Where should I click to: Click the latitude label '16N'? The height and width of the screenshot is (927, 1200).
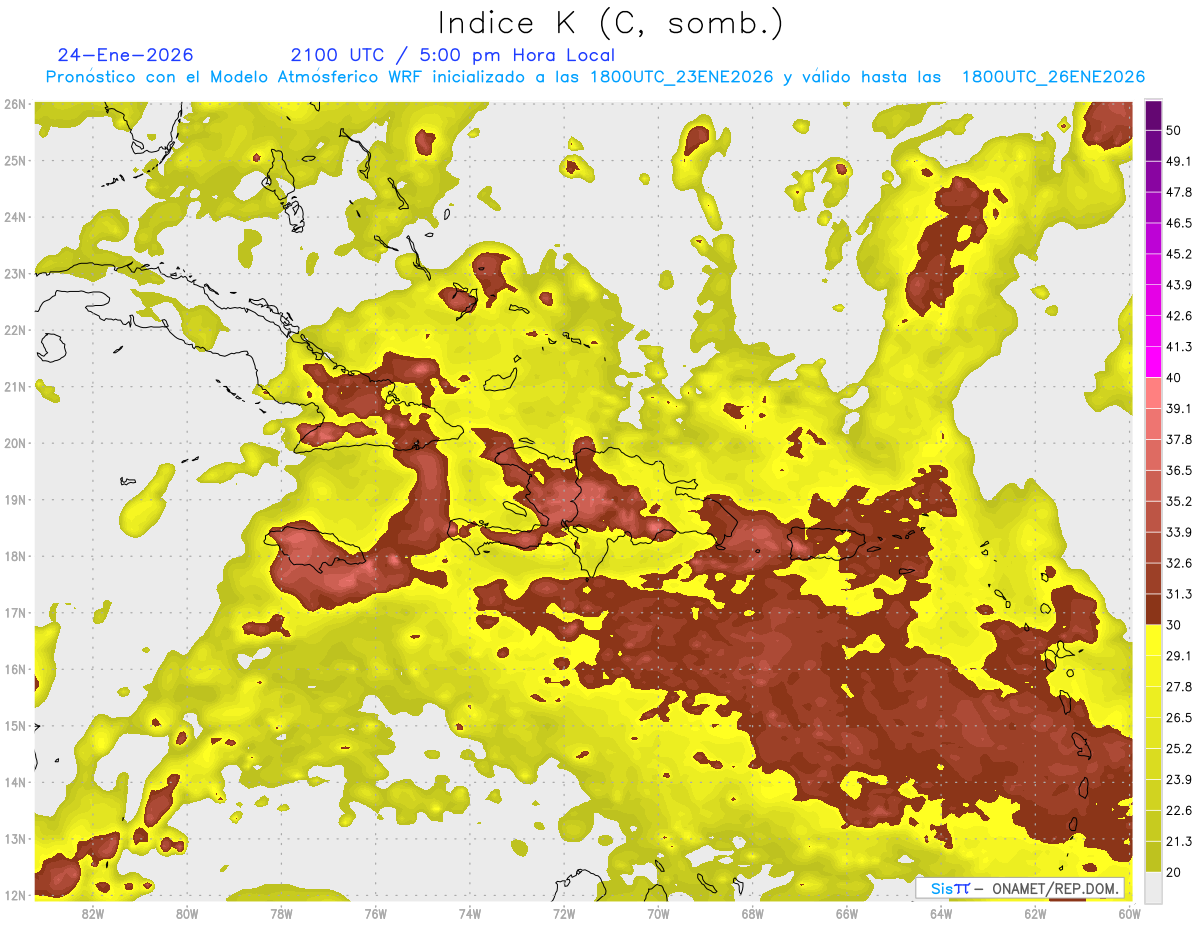pyautogui.click(x=14, y=669)
